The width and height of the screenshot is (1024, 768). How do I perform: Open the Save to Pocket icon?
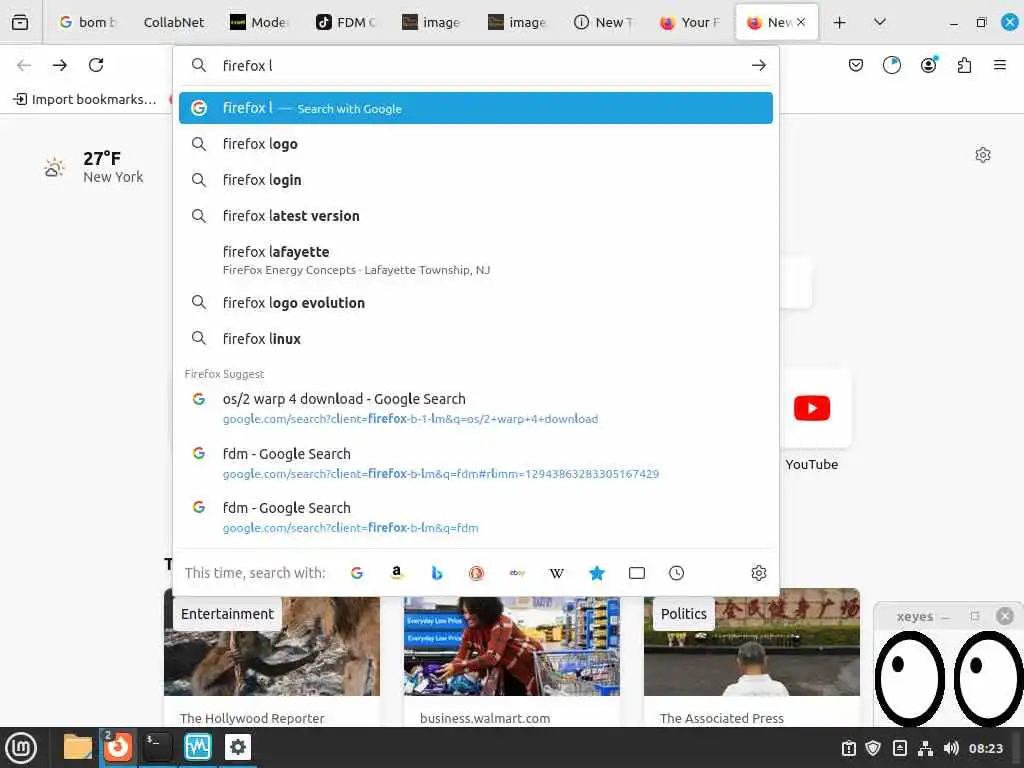point(856,65)
